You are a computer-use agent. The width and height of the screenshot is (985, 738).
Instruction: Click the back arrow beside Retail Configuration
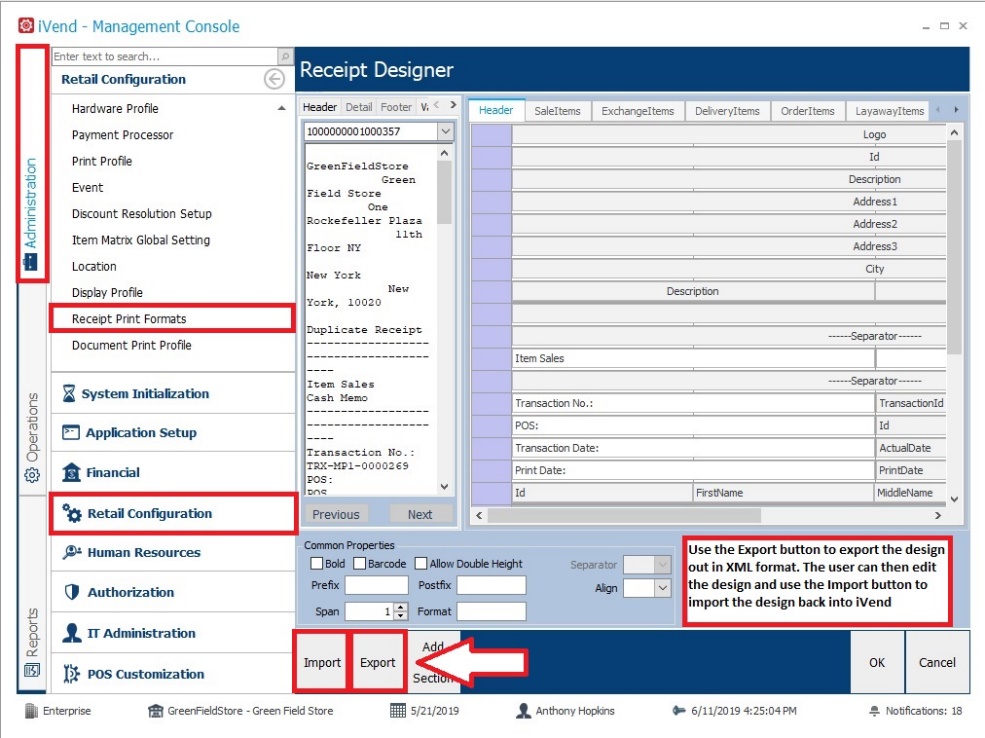point(274,79)
